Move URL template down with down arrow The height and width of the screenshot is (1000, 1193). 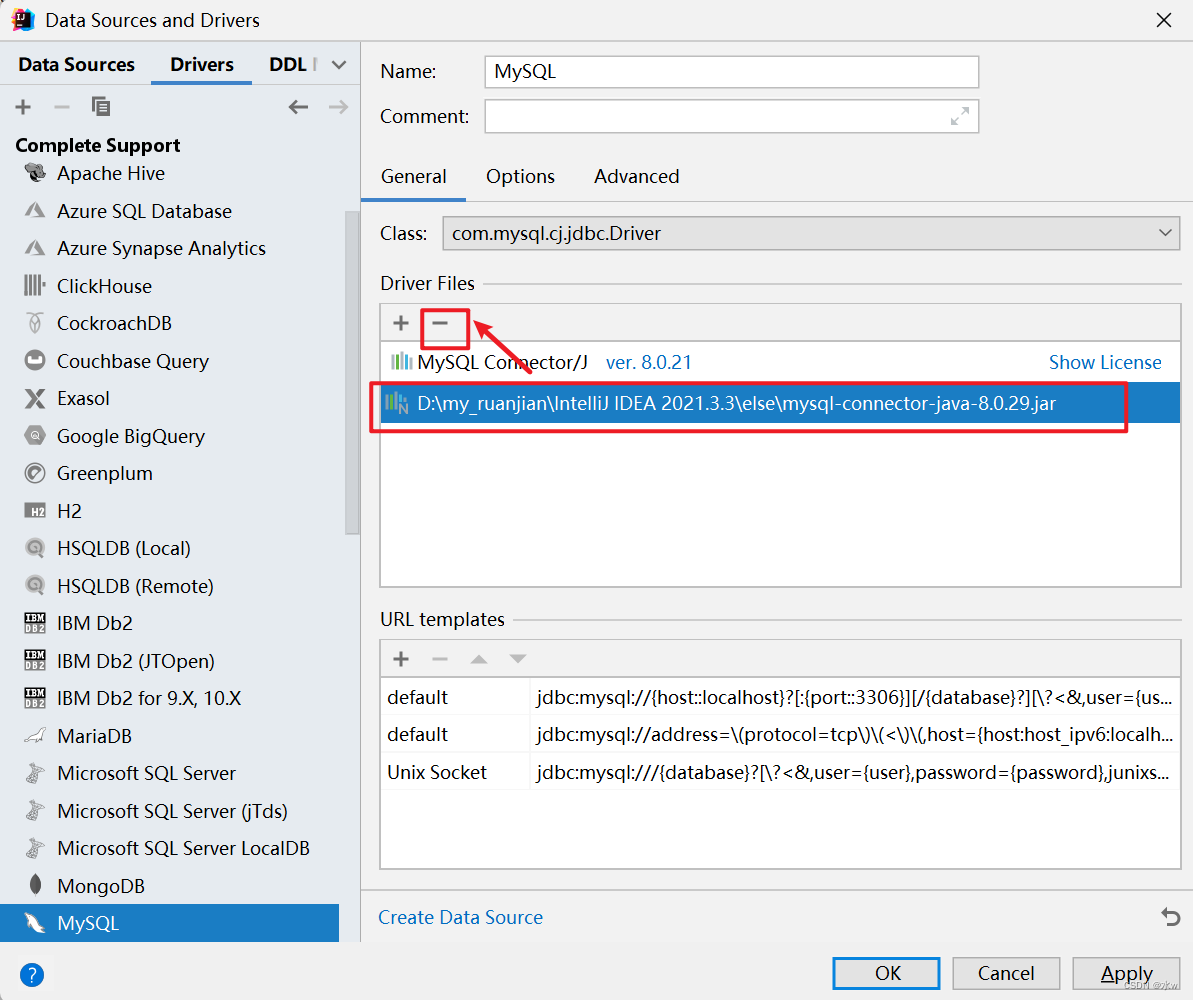(517, 658)
